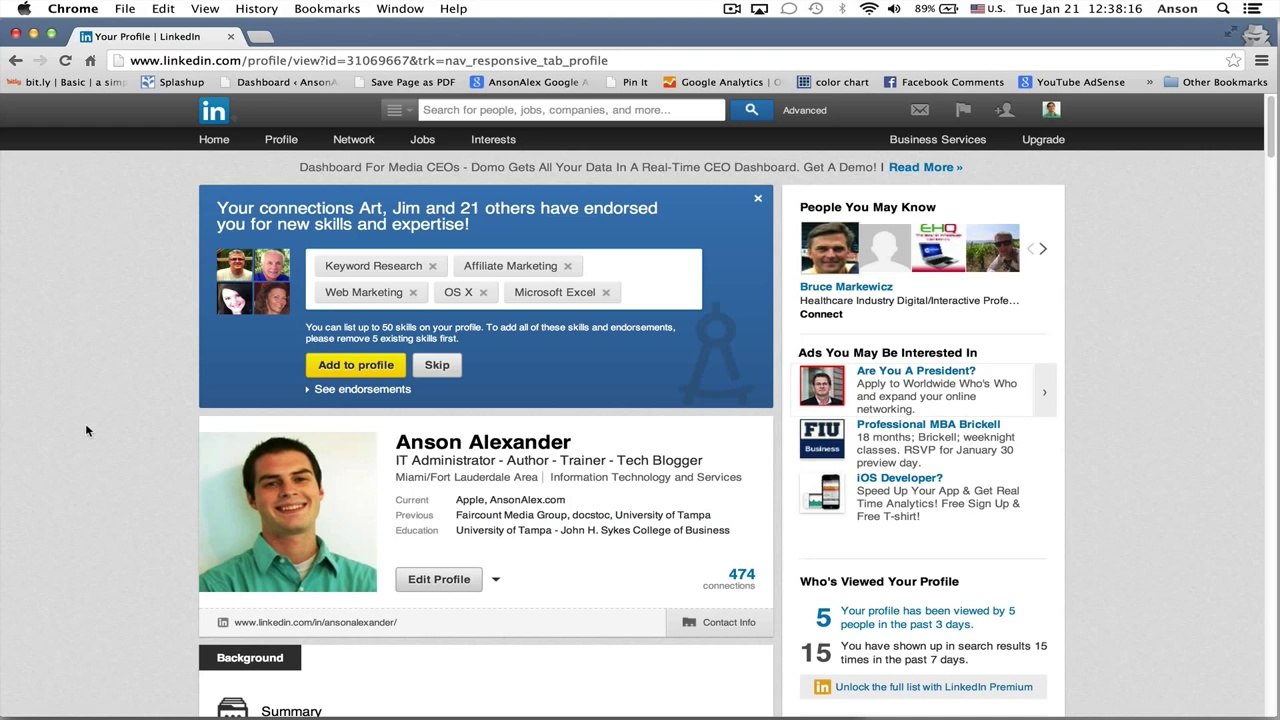Click the blue search magnifier button
1280x720 pixels.
751,110
